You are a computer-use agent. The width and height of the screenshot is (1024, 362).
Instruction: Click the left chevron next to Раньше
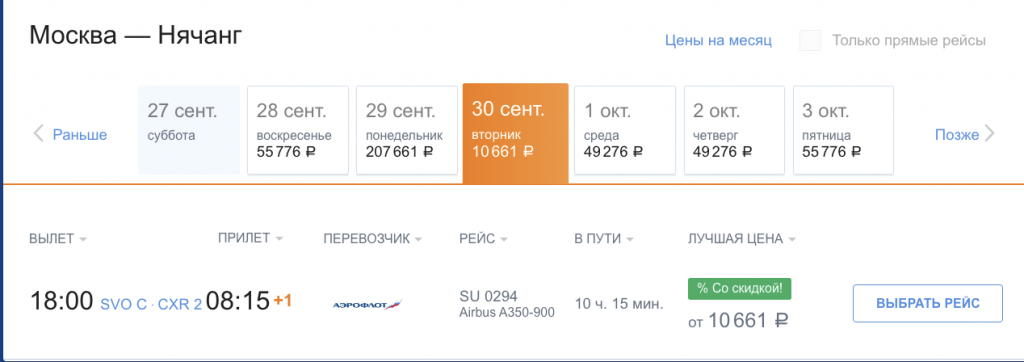coord(39,135)
